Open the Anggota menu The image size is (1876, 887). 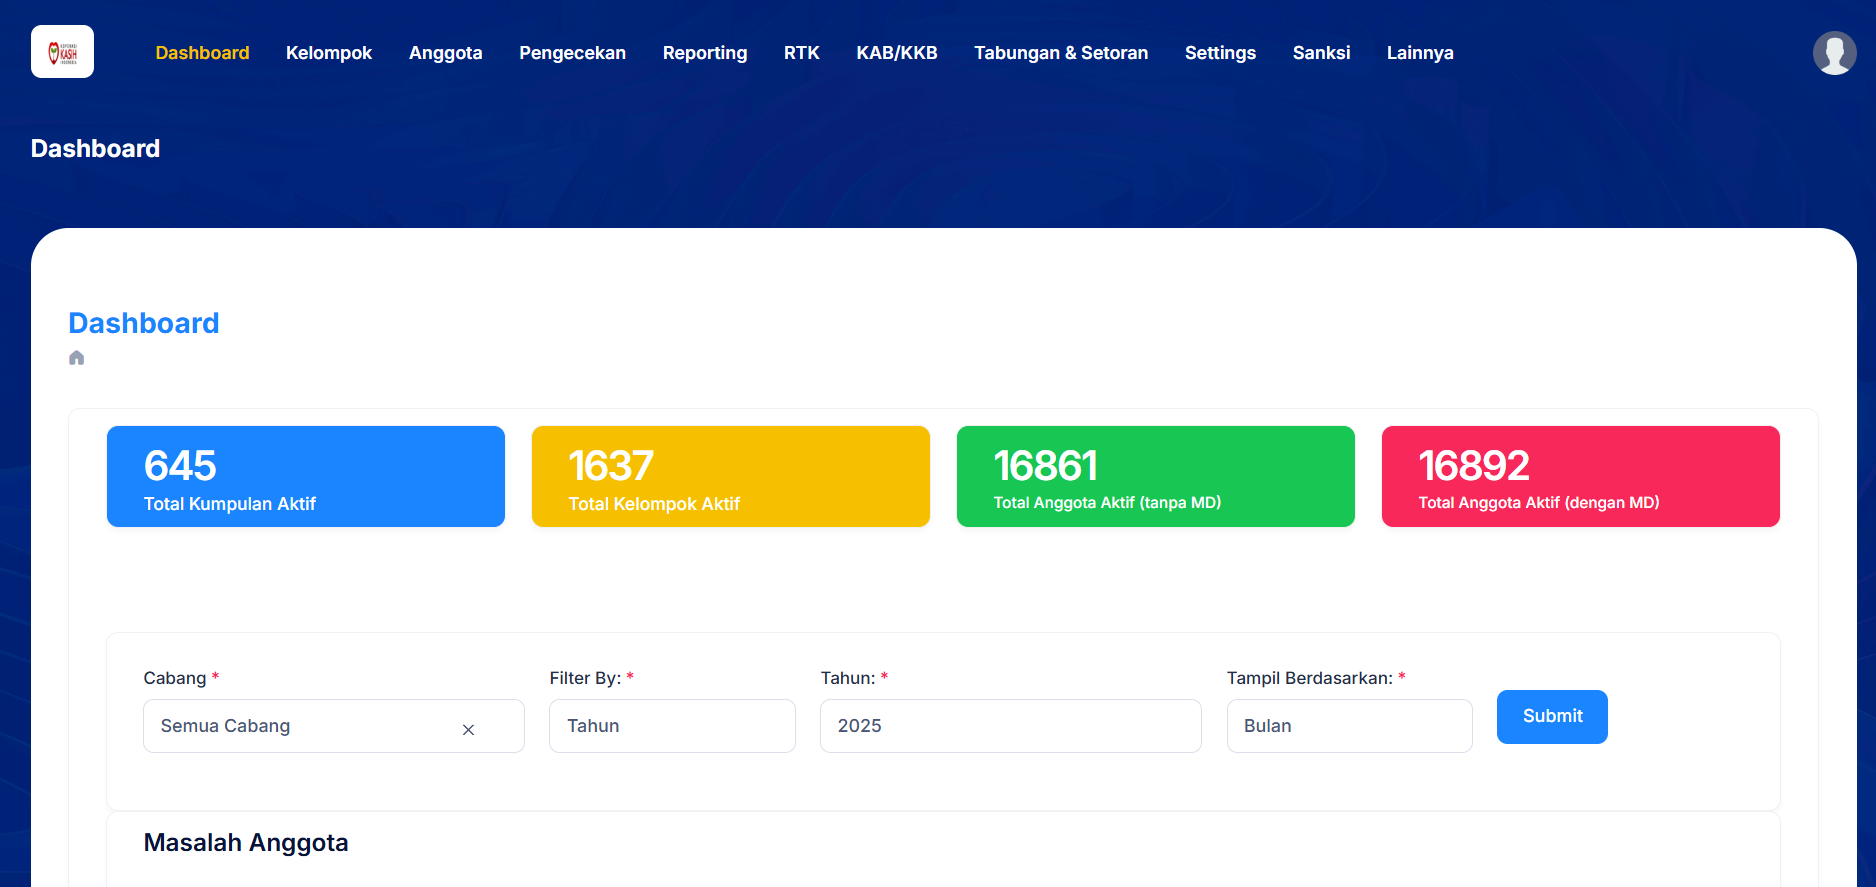445,53
